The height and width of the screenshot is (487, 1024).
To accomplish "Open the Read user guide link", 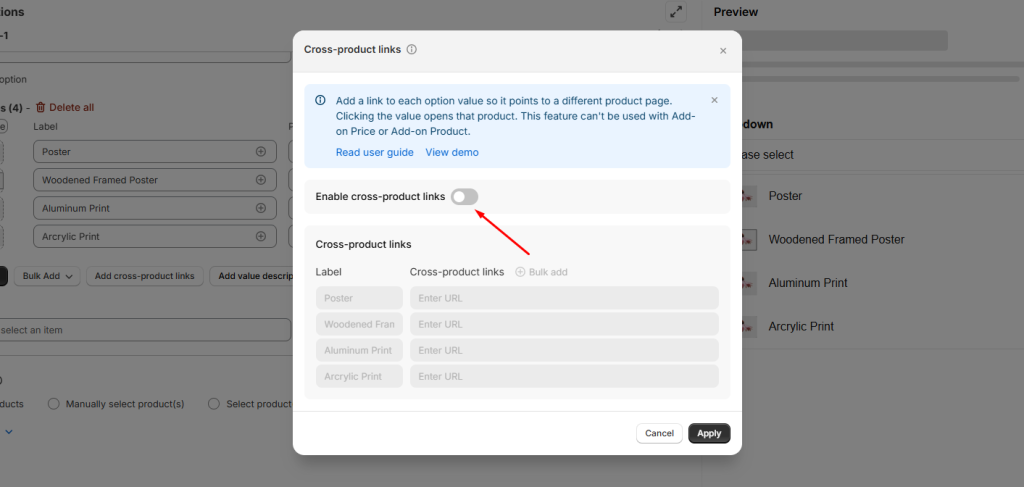I will tap(374, 152).
